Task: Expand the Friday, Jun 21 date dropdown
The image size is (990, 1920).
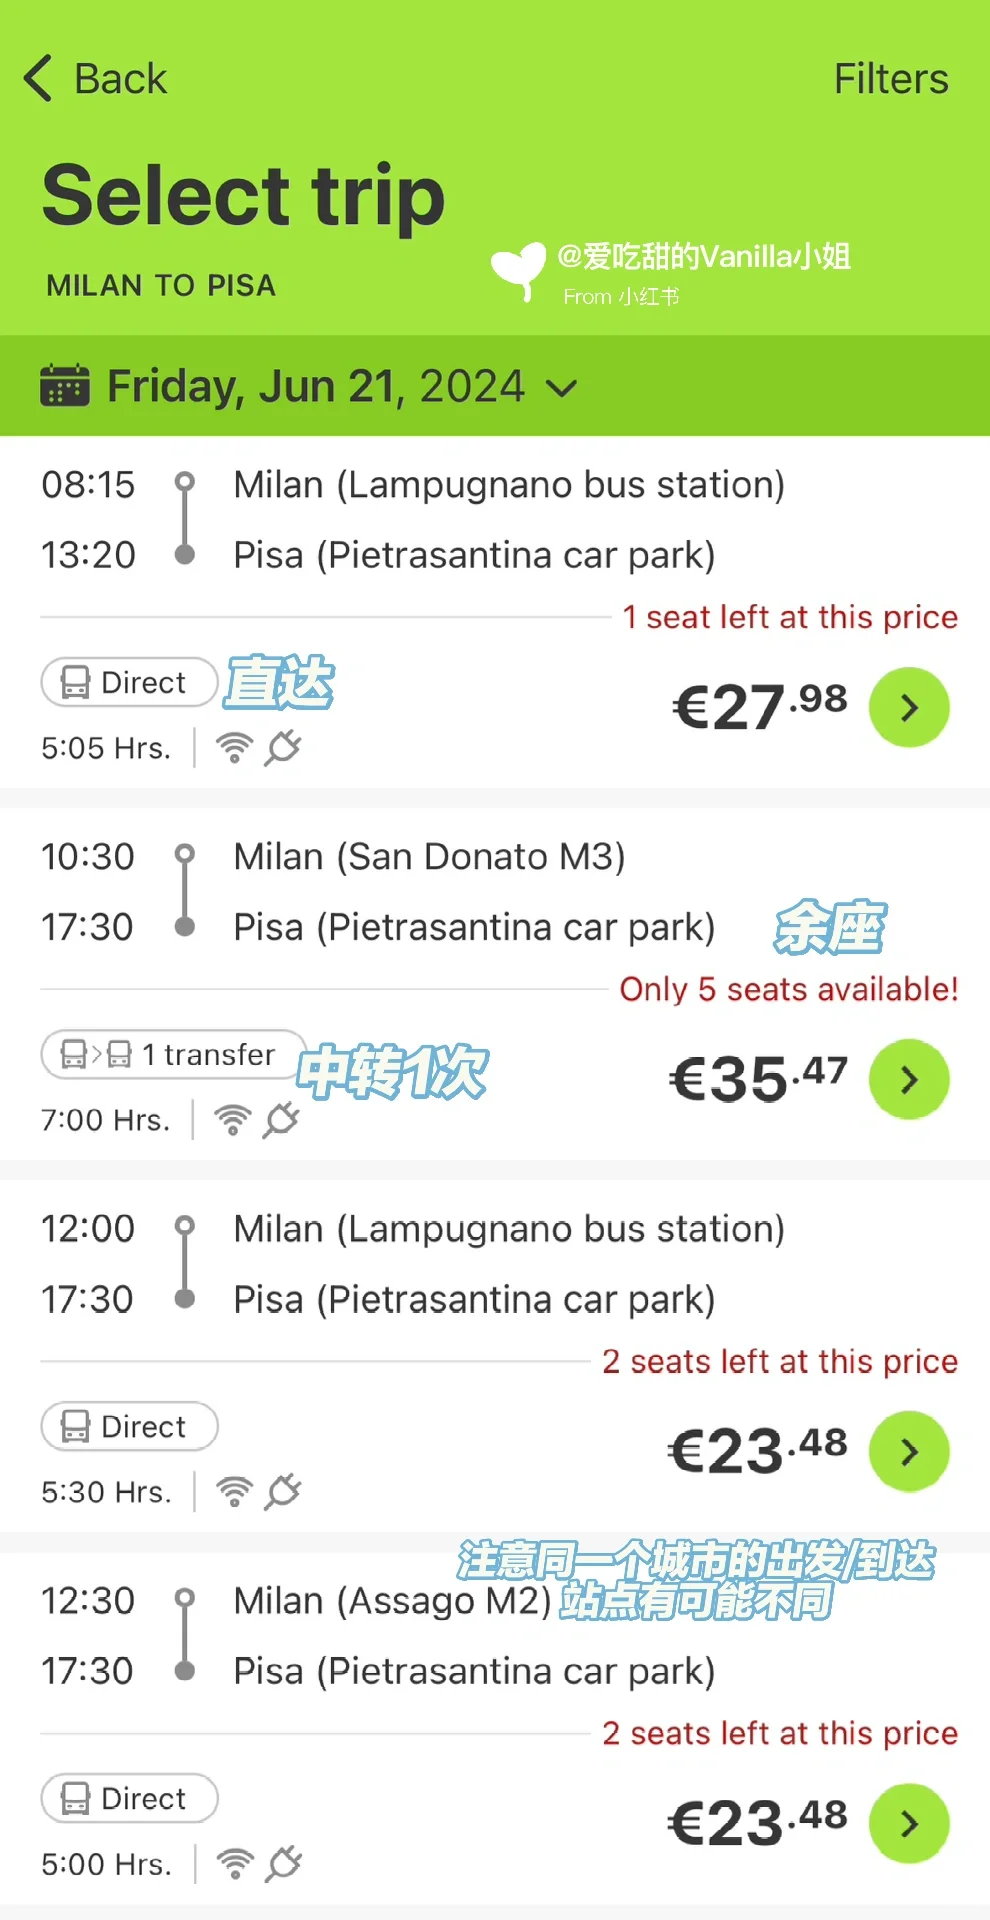Action: click(562, 388)
